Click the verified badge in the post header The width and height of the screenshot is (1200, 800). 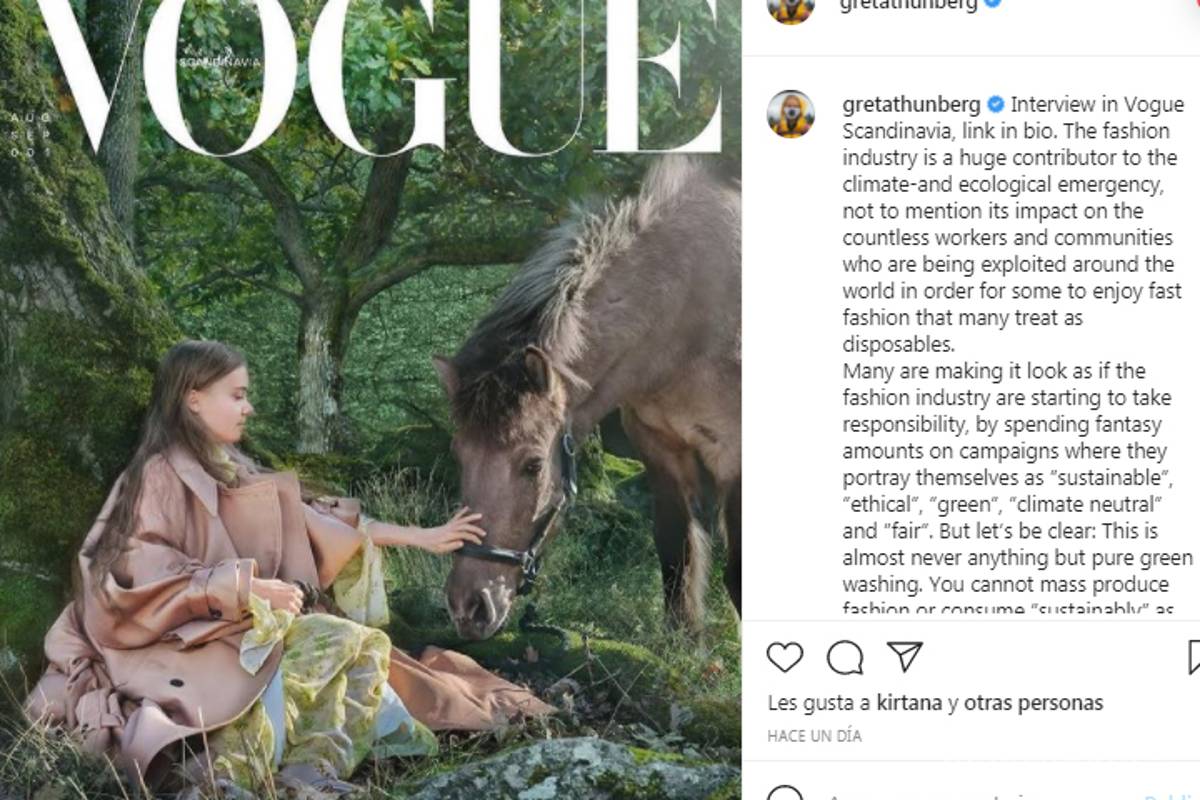993,4
